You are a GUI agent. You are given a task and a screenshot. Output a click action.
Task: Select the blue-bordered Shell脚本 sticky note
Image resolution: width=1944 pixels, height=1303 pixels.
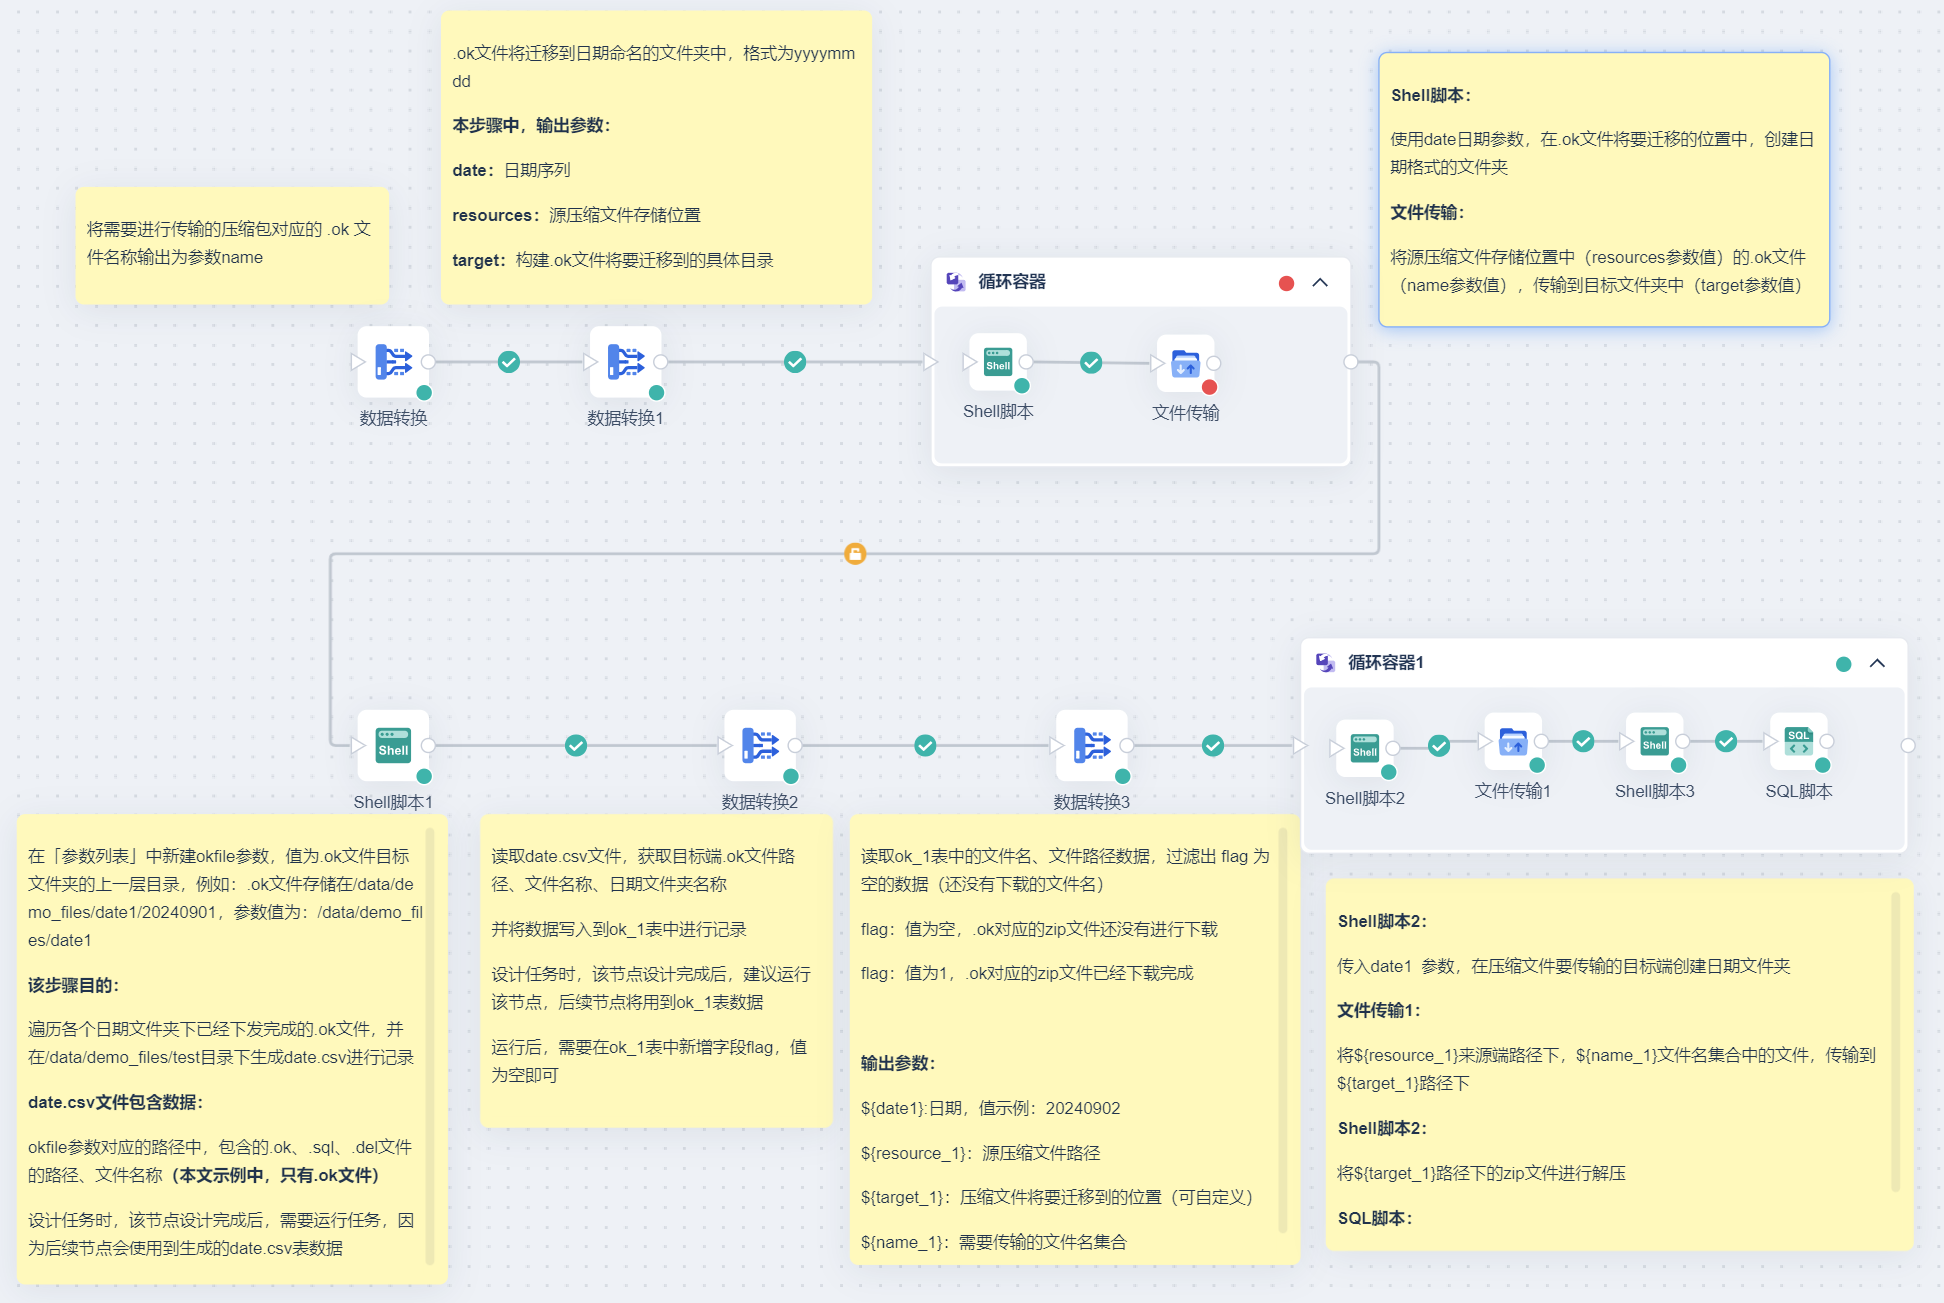click(1603, 190)
